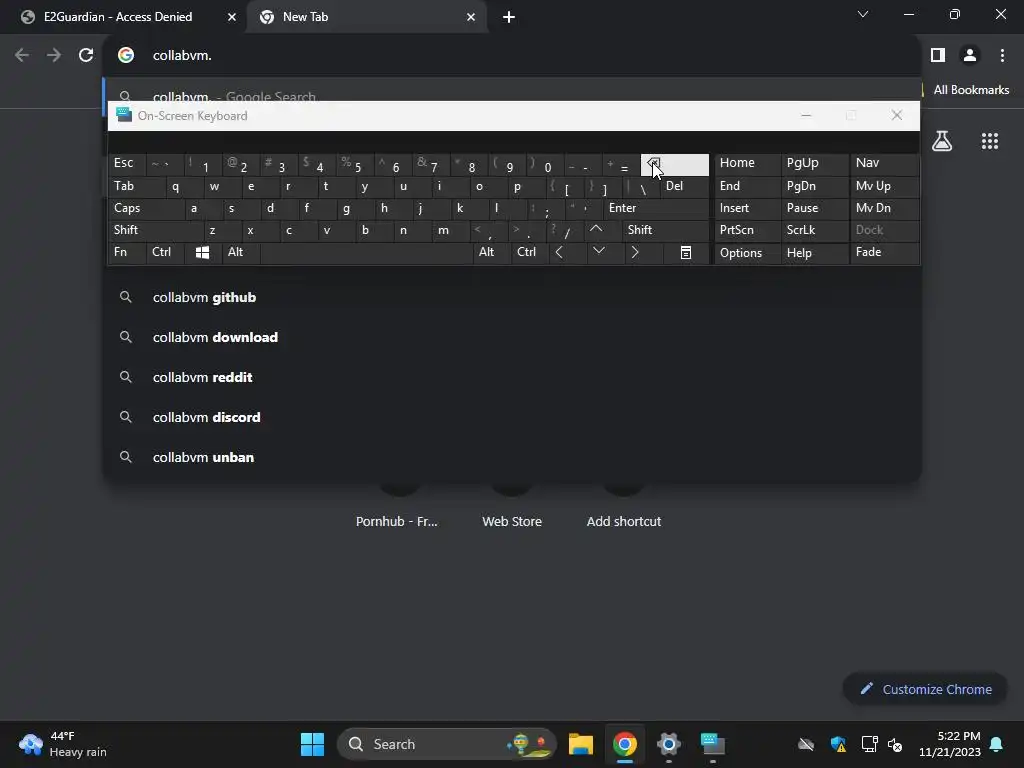Open the Chrome three-dot menu
The width and height of the screenshot is (1024, 768).
pyautogui.click(x=1002, y=56)
